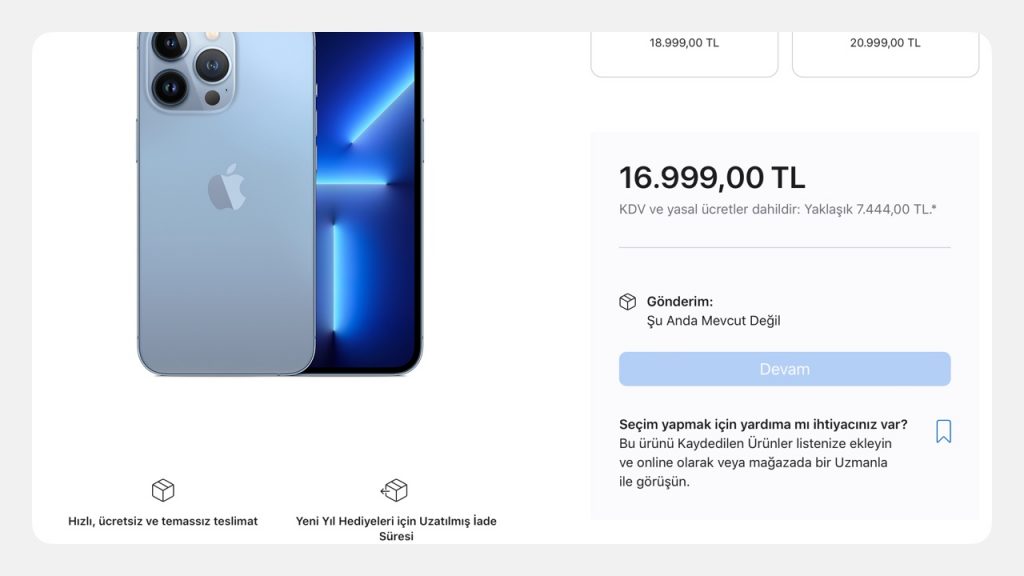The height and width of the screenshot is (576, 1024).
Task: Click Hızlı, ücretsiz ve temassız teslimat text
Action: [x=163, y=521]
